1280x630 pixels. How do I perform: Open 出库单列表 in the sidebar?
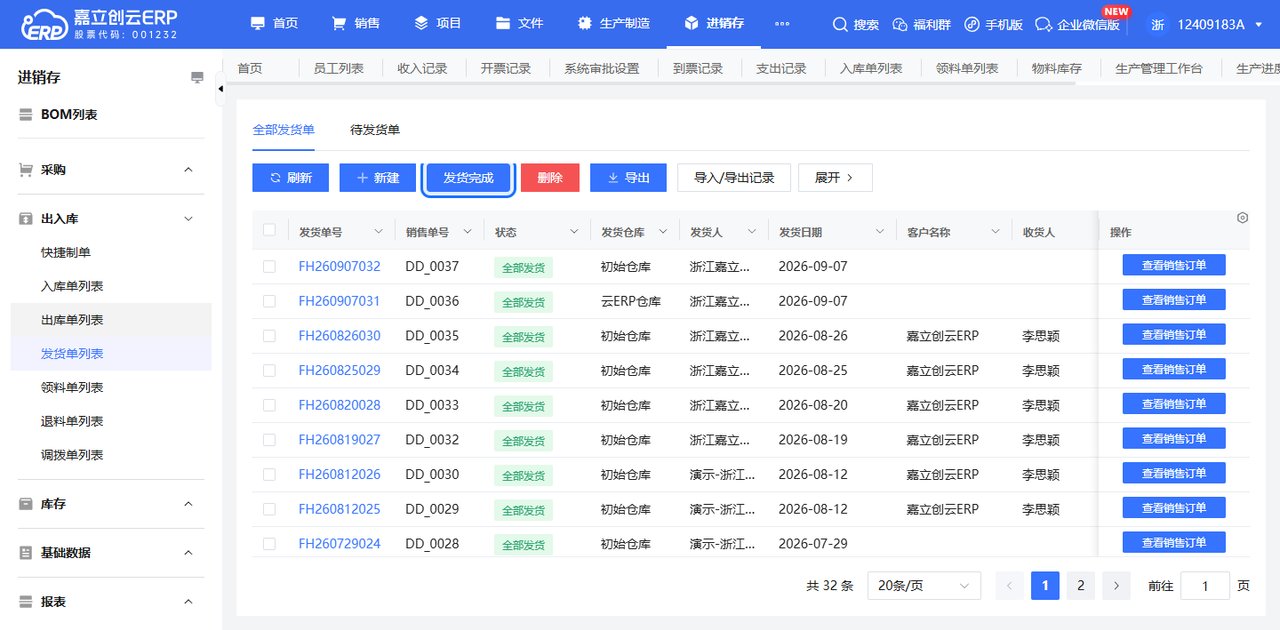click(x=72, y=320)
